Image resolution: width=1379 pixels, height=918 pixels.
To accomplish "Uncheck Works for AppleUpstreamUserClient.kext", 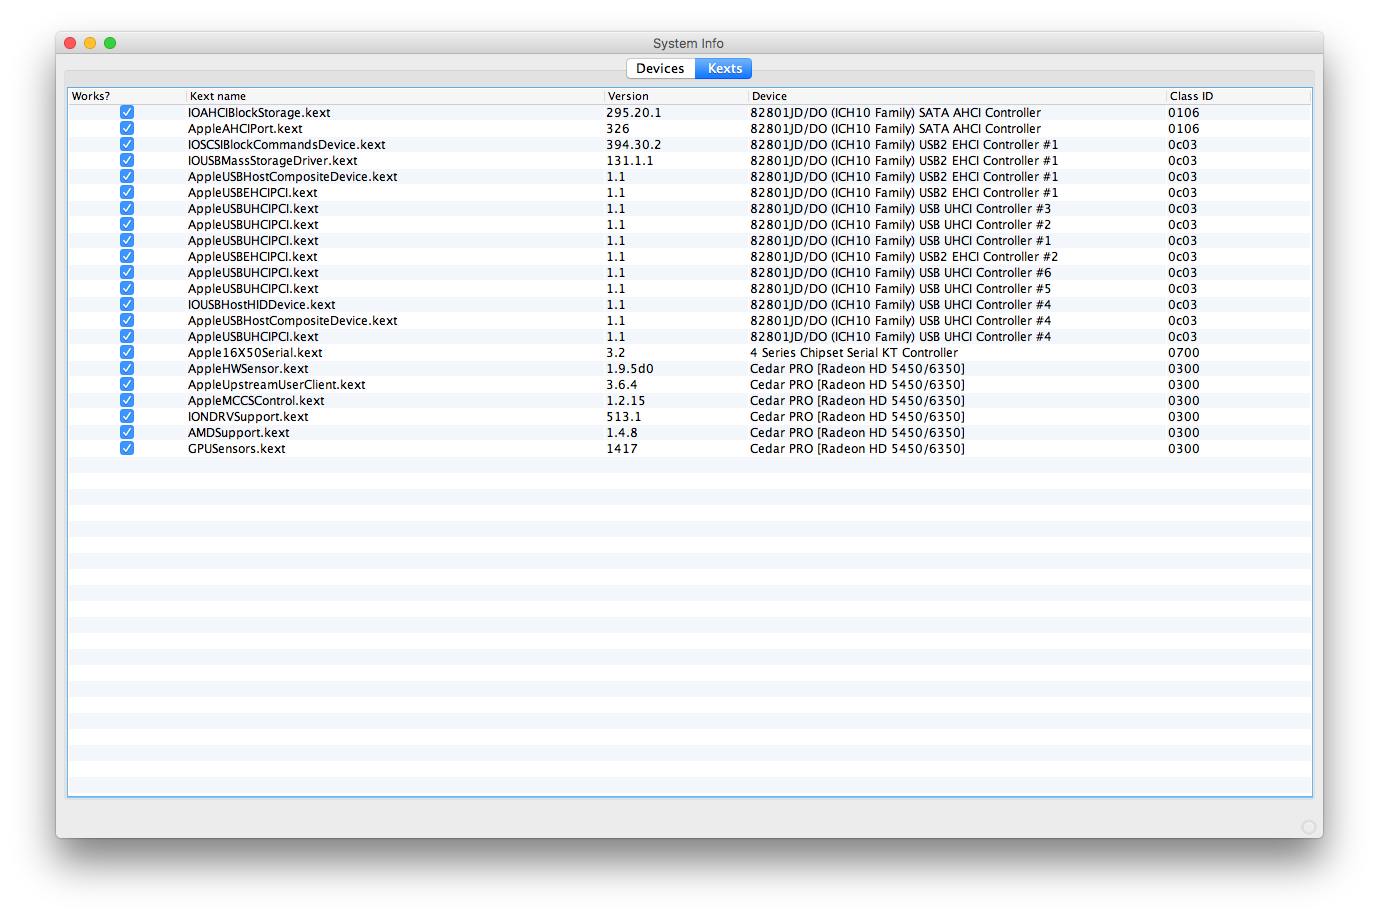I will point(127,385).
